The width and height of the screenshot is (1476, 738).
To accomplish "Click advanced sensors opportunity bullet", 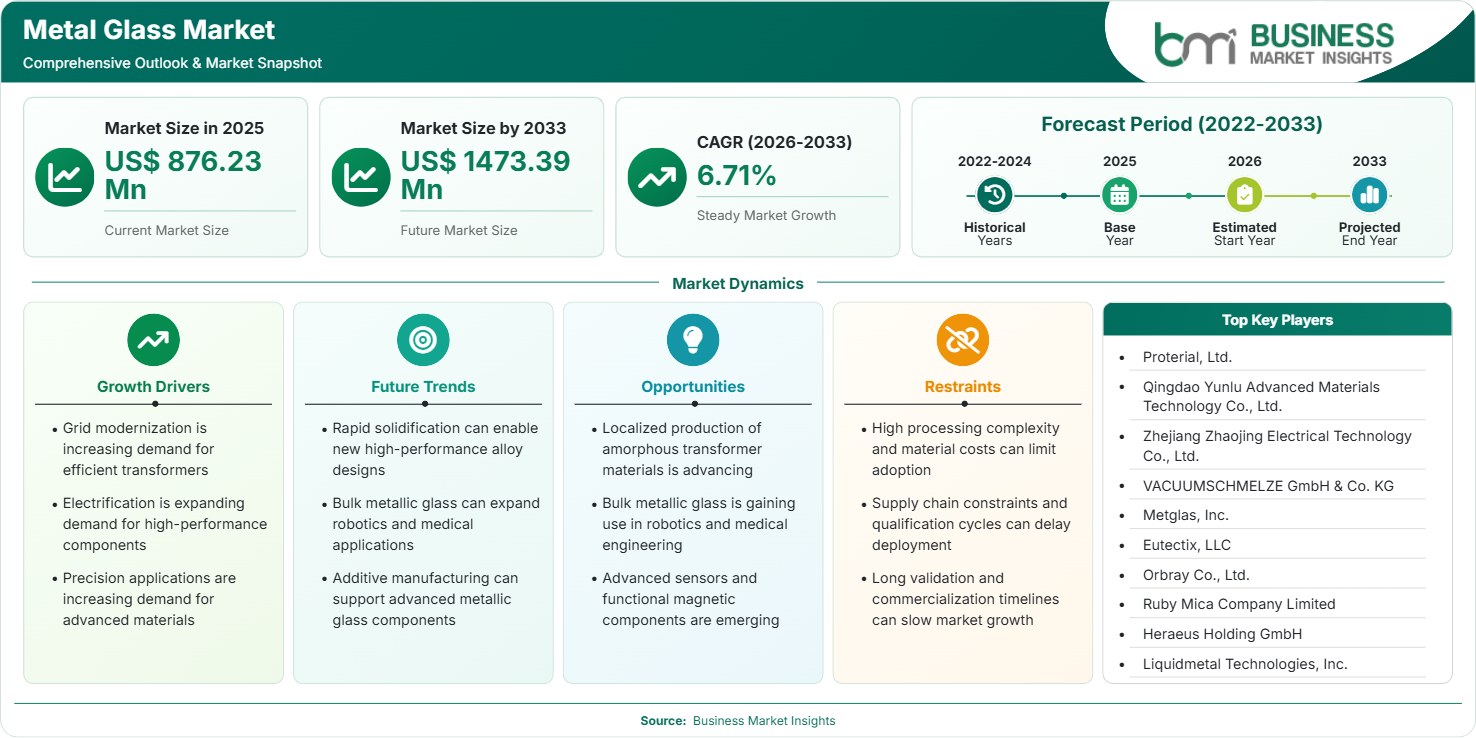I will (x=690, y=599).
